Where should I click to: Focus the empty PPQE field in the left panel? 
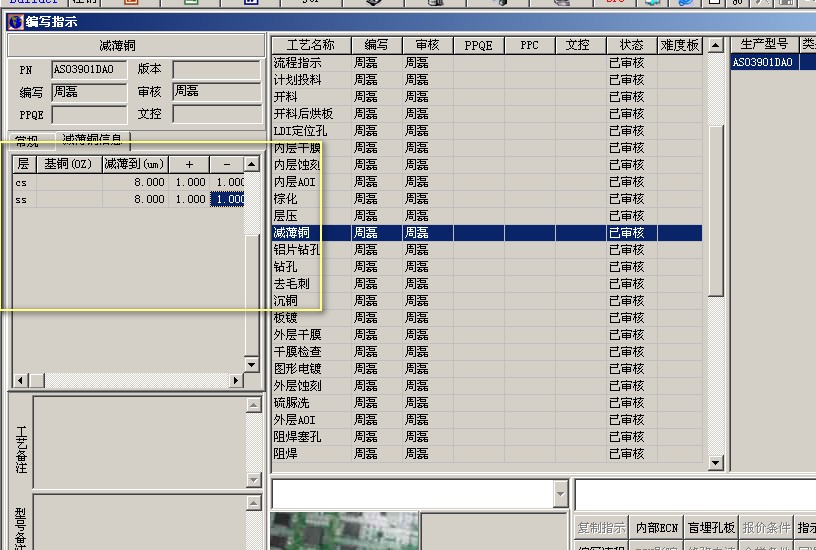tap(89, 114)
